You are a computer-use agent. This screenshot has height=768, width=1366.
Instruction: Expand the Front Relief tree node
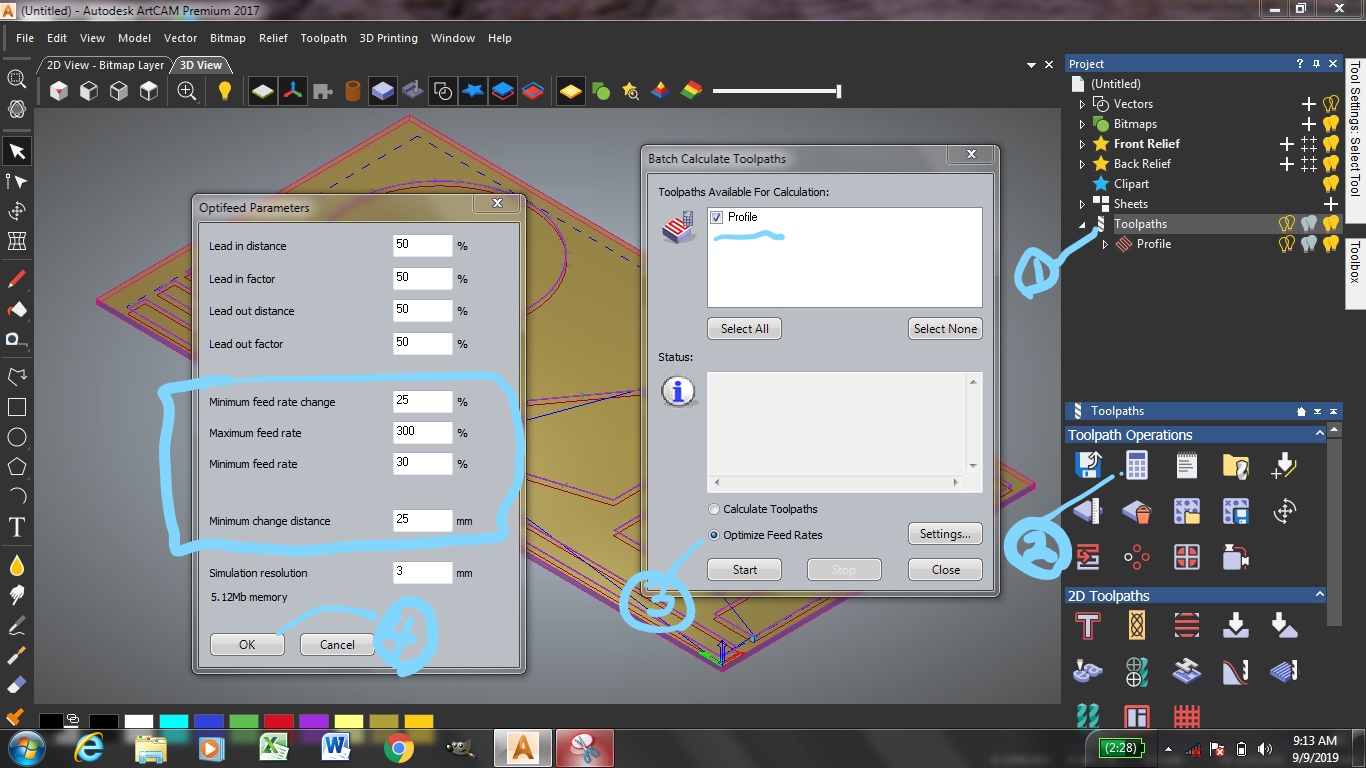[x=1082, y=144]
